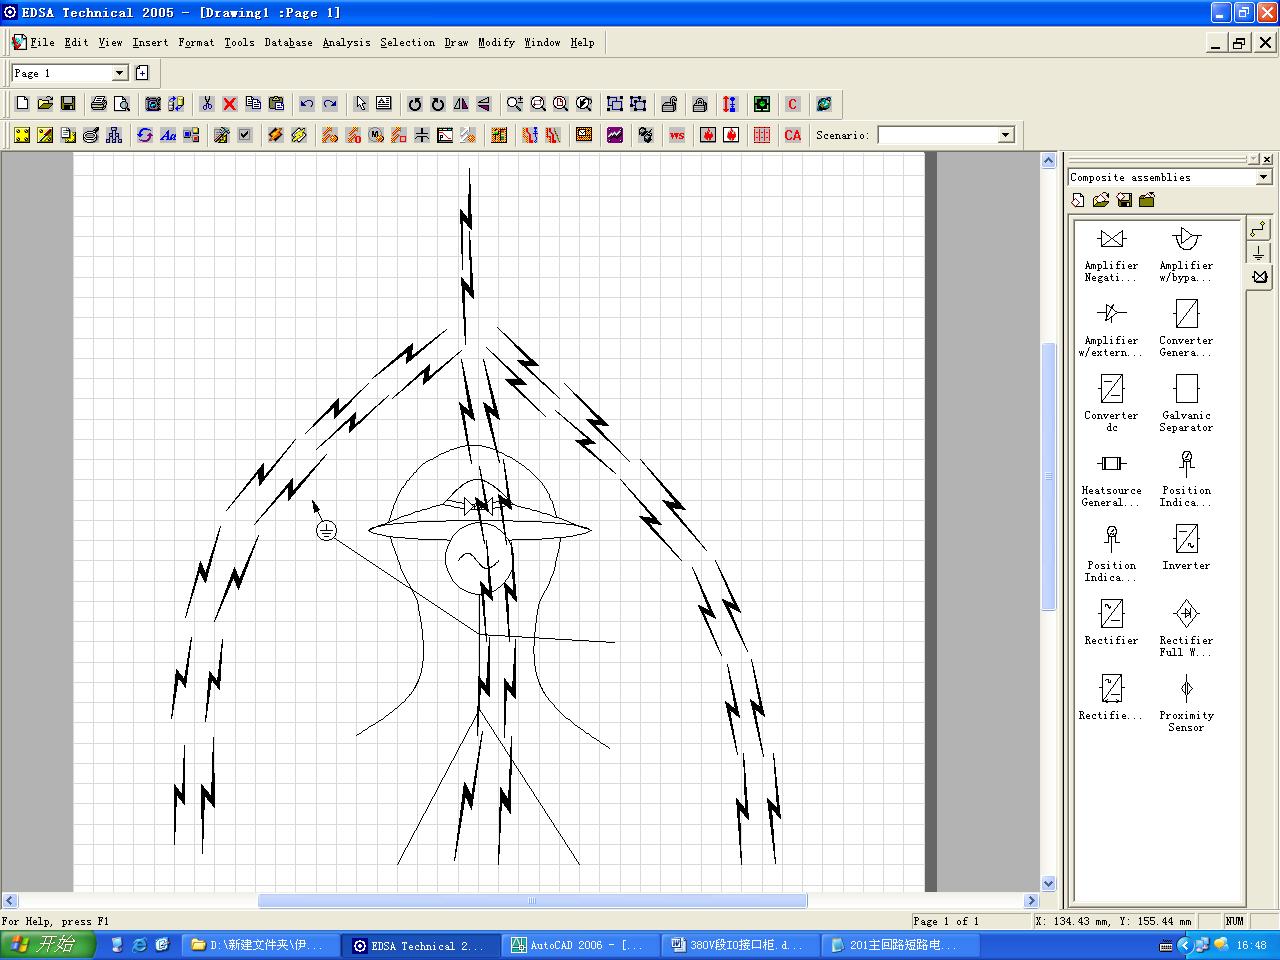
Task: Open the Composite assemblies dropdown
Action: [x=1264, y=178]
